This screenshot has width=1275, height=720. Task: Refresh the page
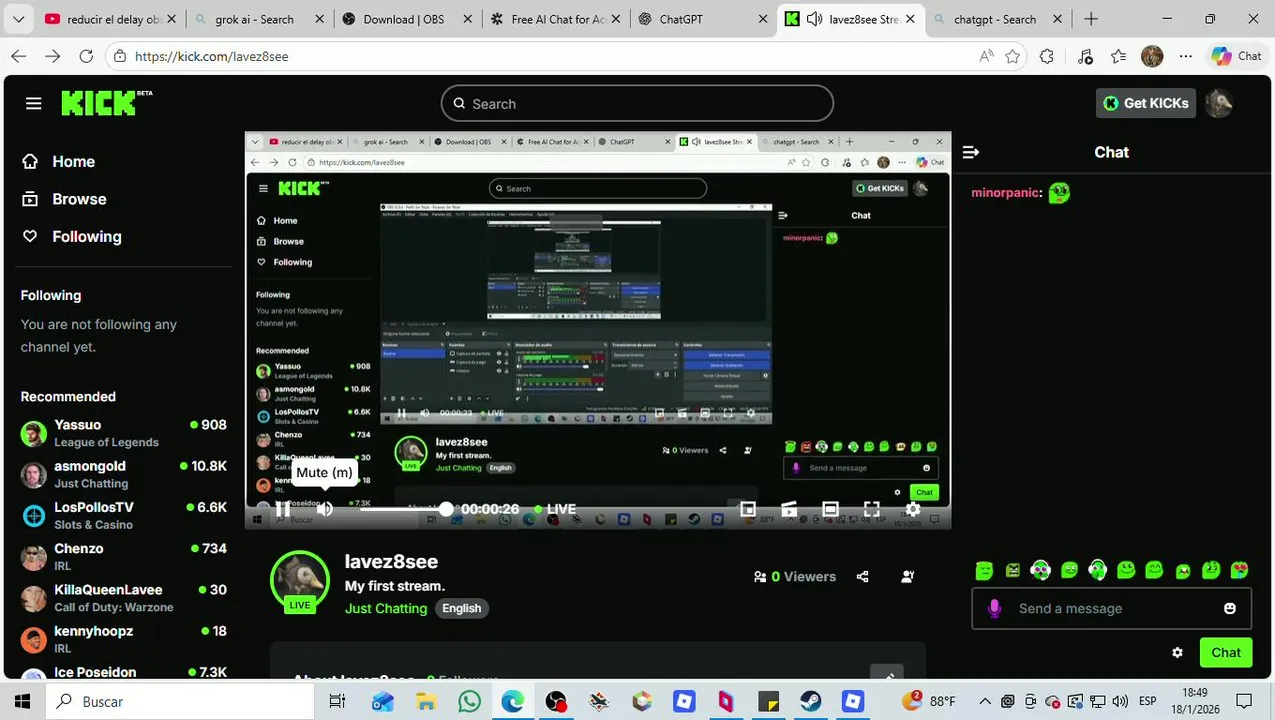pos(86,57)
